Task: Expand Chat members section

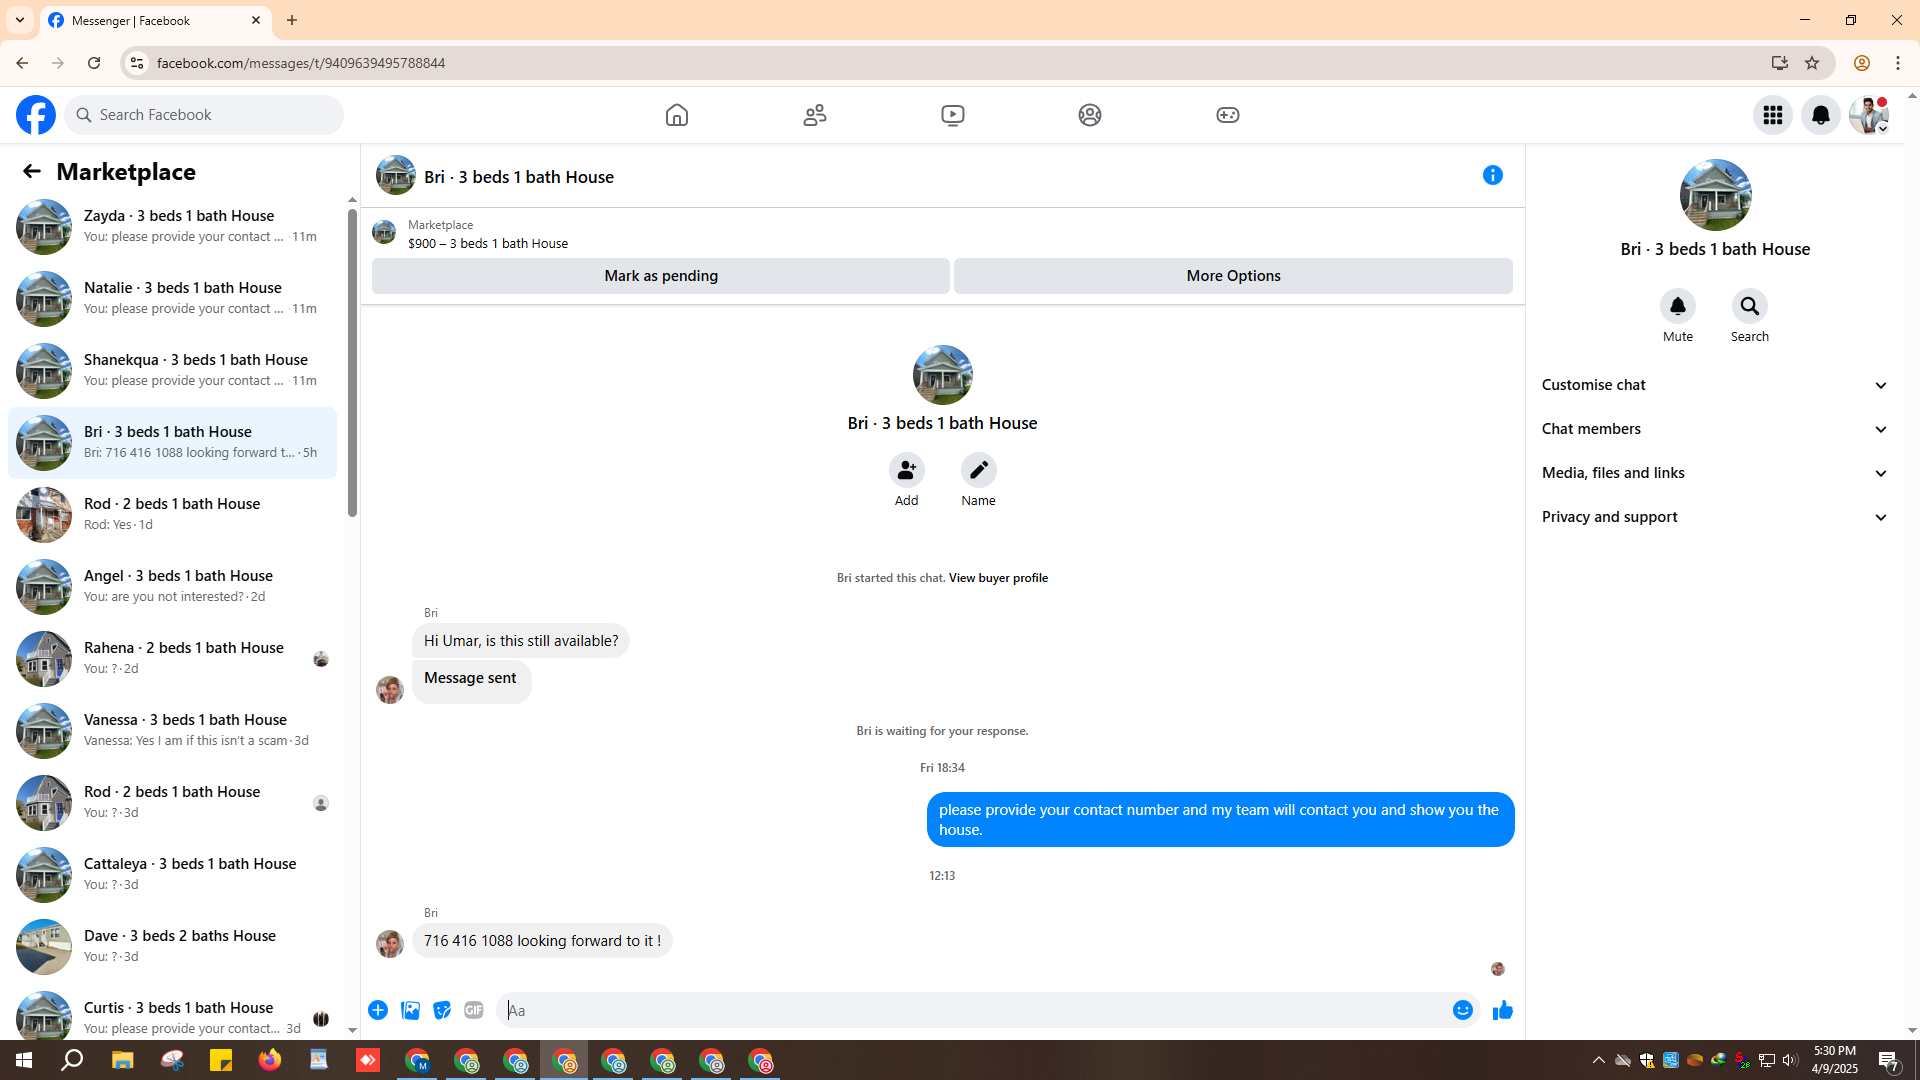Action: point(1716,429)
